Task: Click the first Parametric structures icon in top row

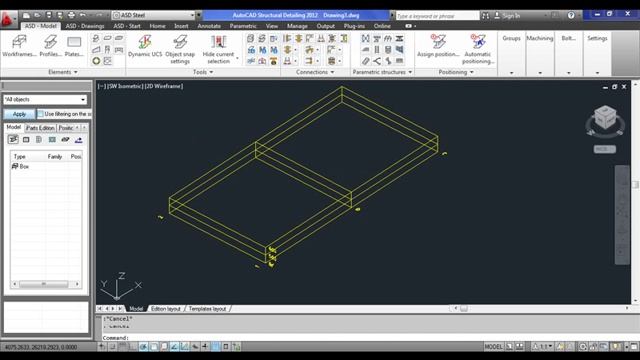Action: tap(365, 38)
